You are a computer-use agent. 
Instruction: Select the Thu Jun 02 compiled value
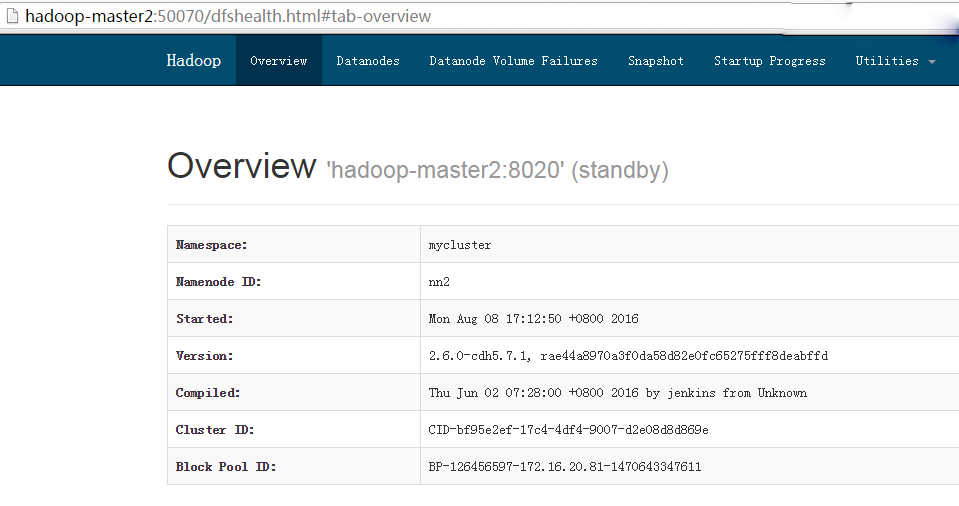pyautogui.click(x=618, y=393)
